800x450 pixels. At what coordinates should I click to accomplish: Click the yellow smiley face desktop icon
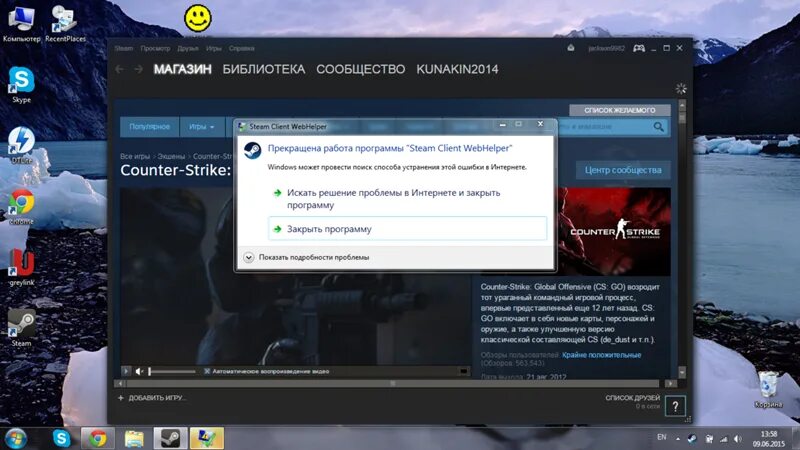pos(197,18)
